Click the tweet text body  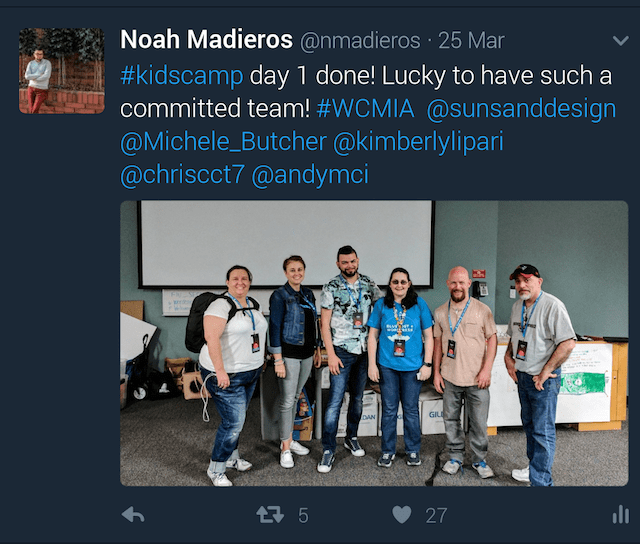point(368,125)
